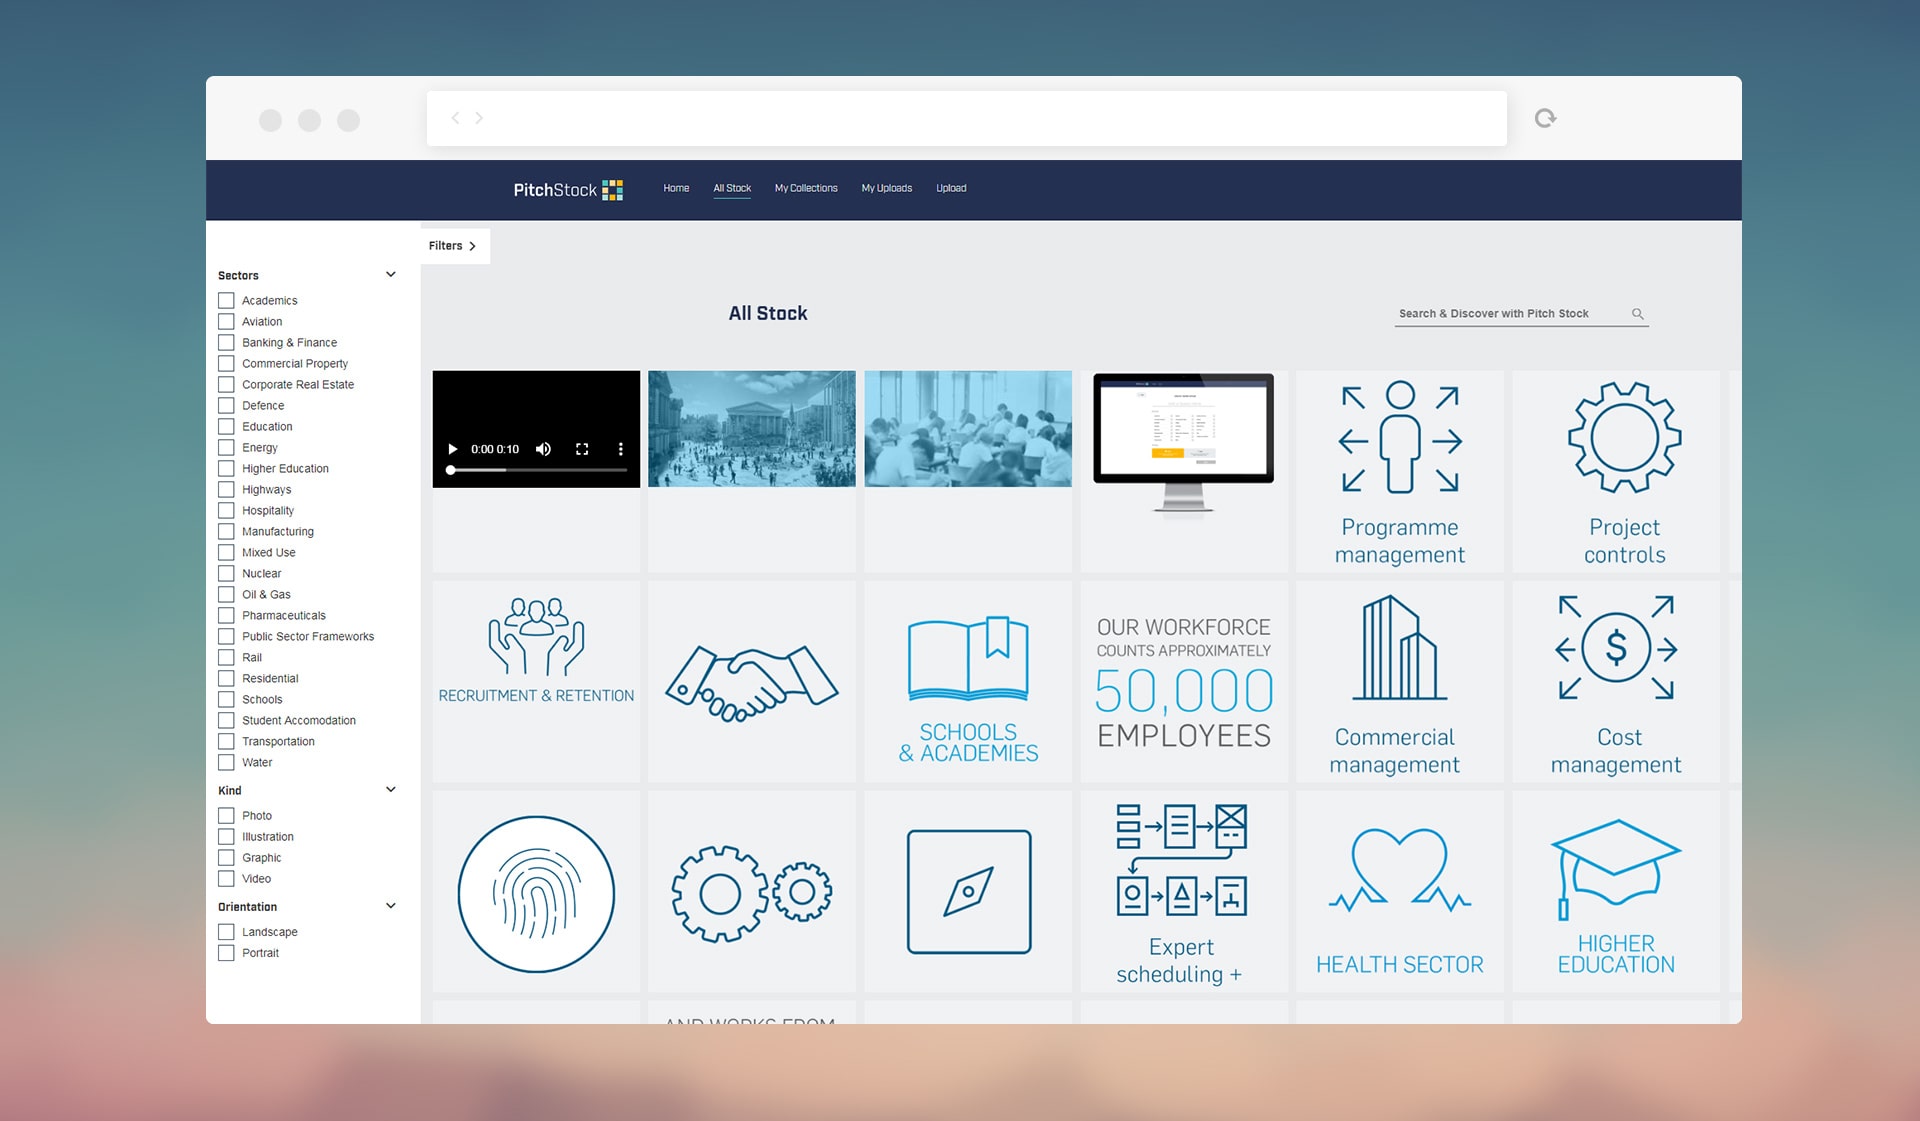Screen dimensions: 1920x1121
Task: Click the PitchStock logo
Action: (567, 190)
